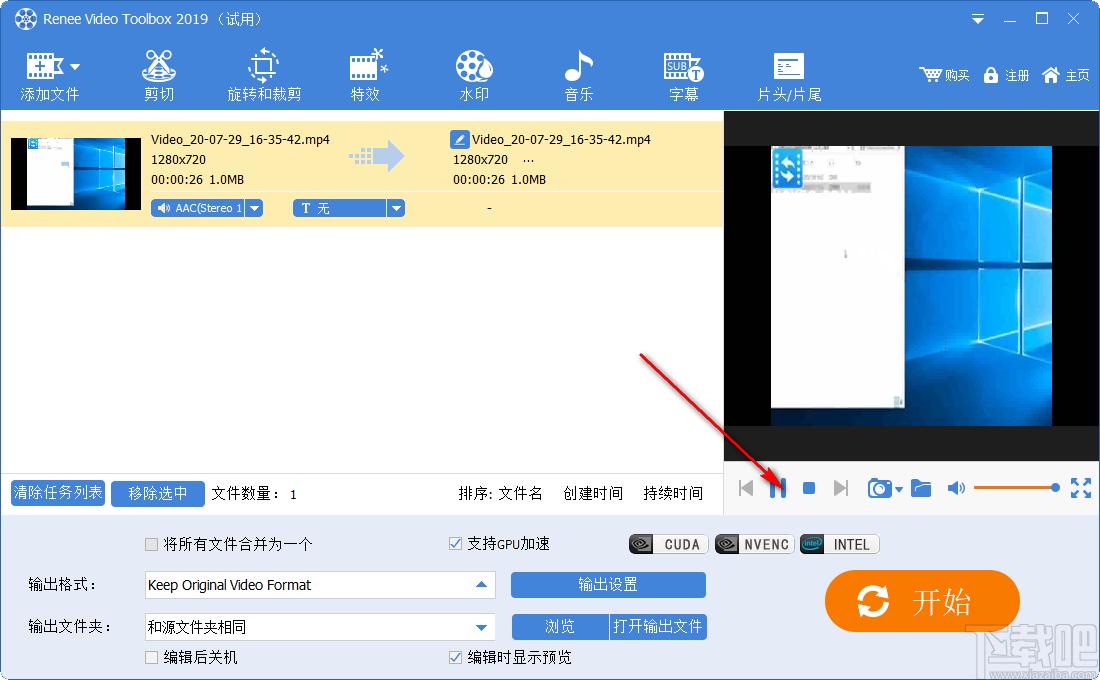This screenshot has width=1100, height=680.
Task: Click the Clear Task List (清除任务列表) button
Action: click(x=58, y=493)
